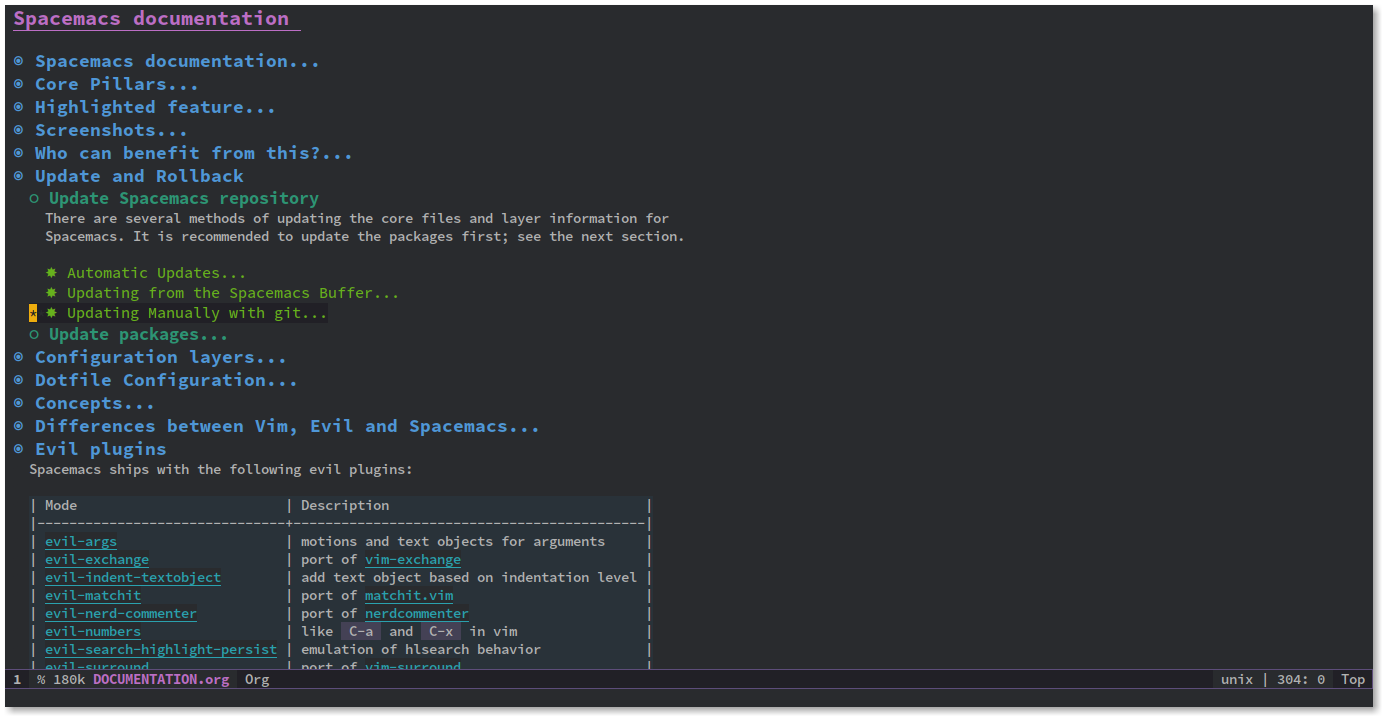Viewport: 1382px width, 716px height.
Task: Collapse the 'Evil plugins' heading
Action: point(101,449)
